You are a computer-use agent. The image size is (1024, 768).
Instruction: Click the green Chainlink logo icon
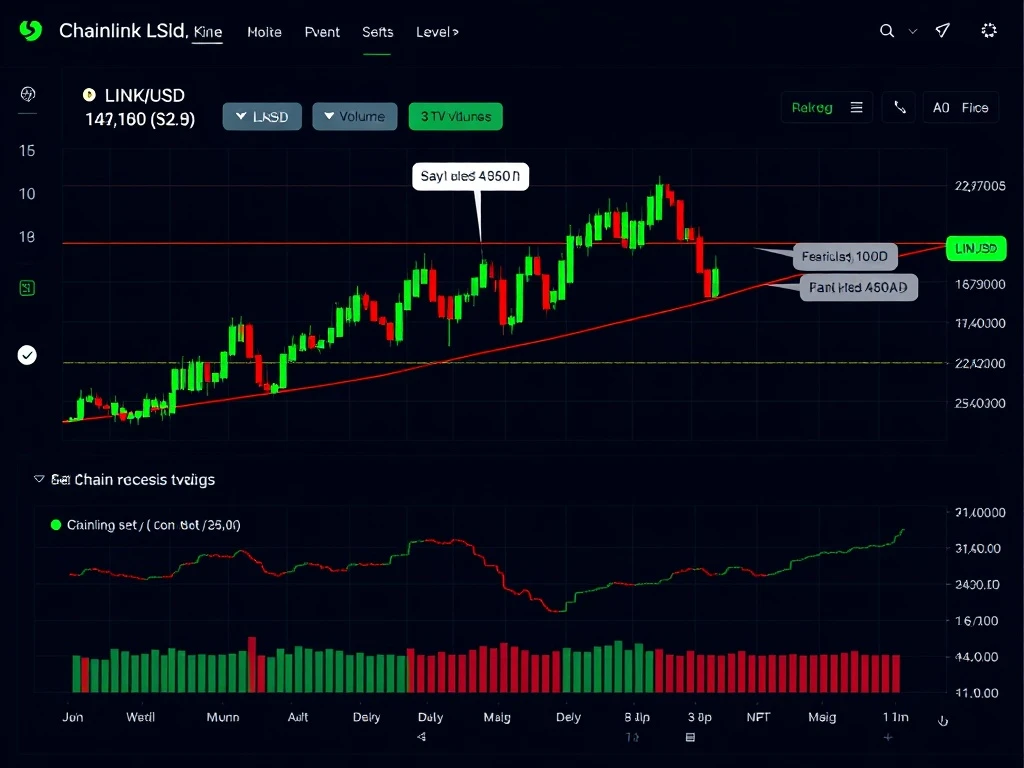(30, 31)
